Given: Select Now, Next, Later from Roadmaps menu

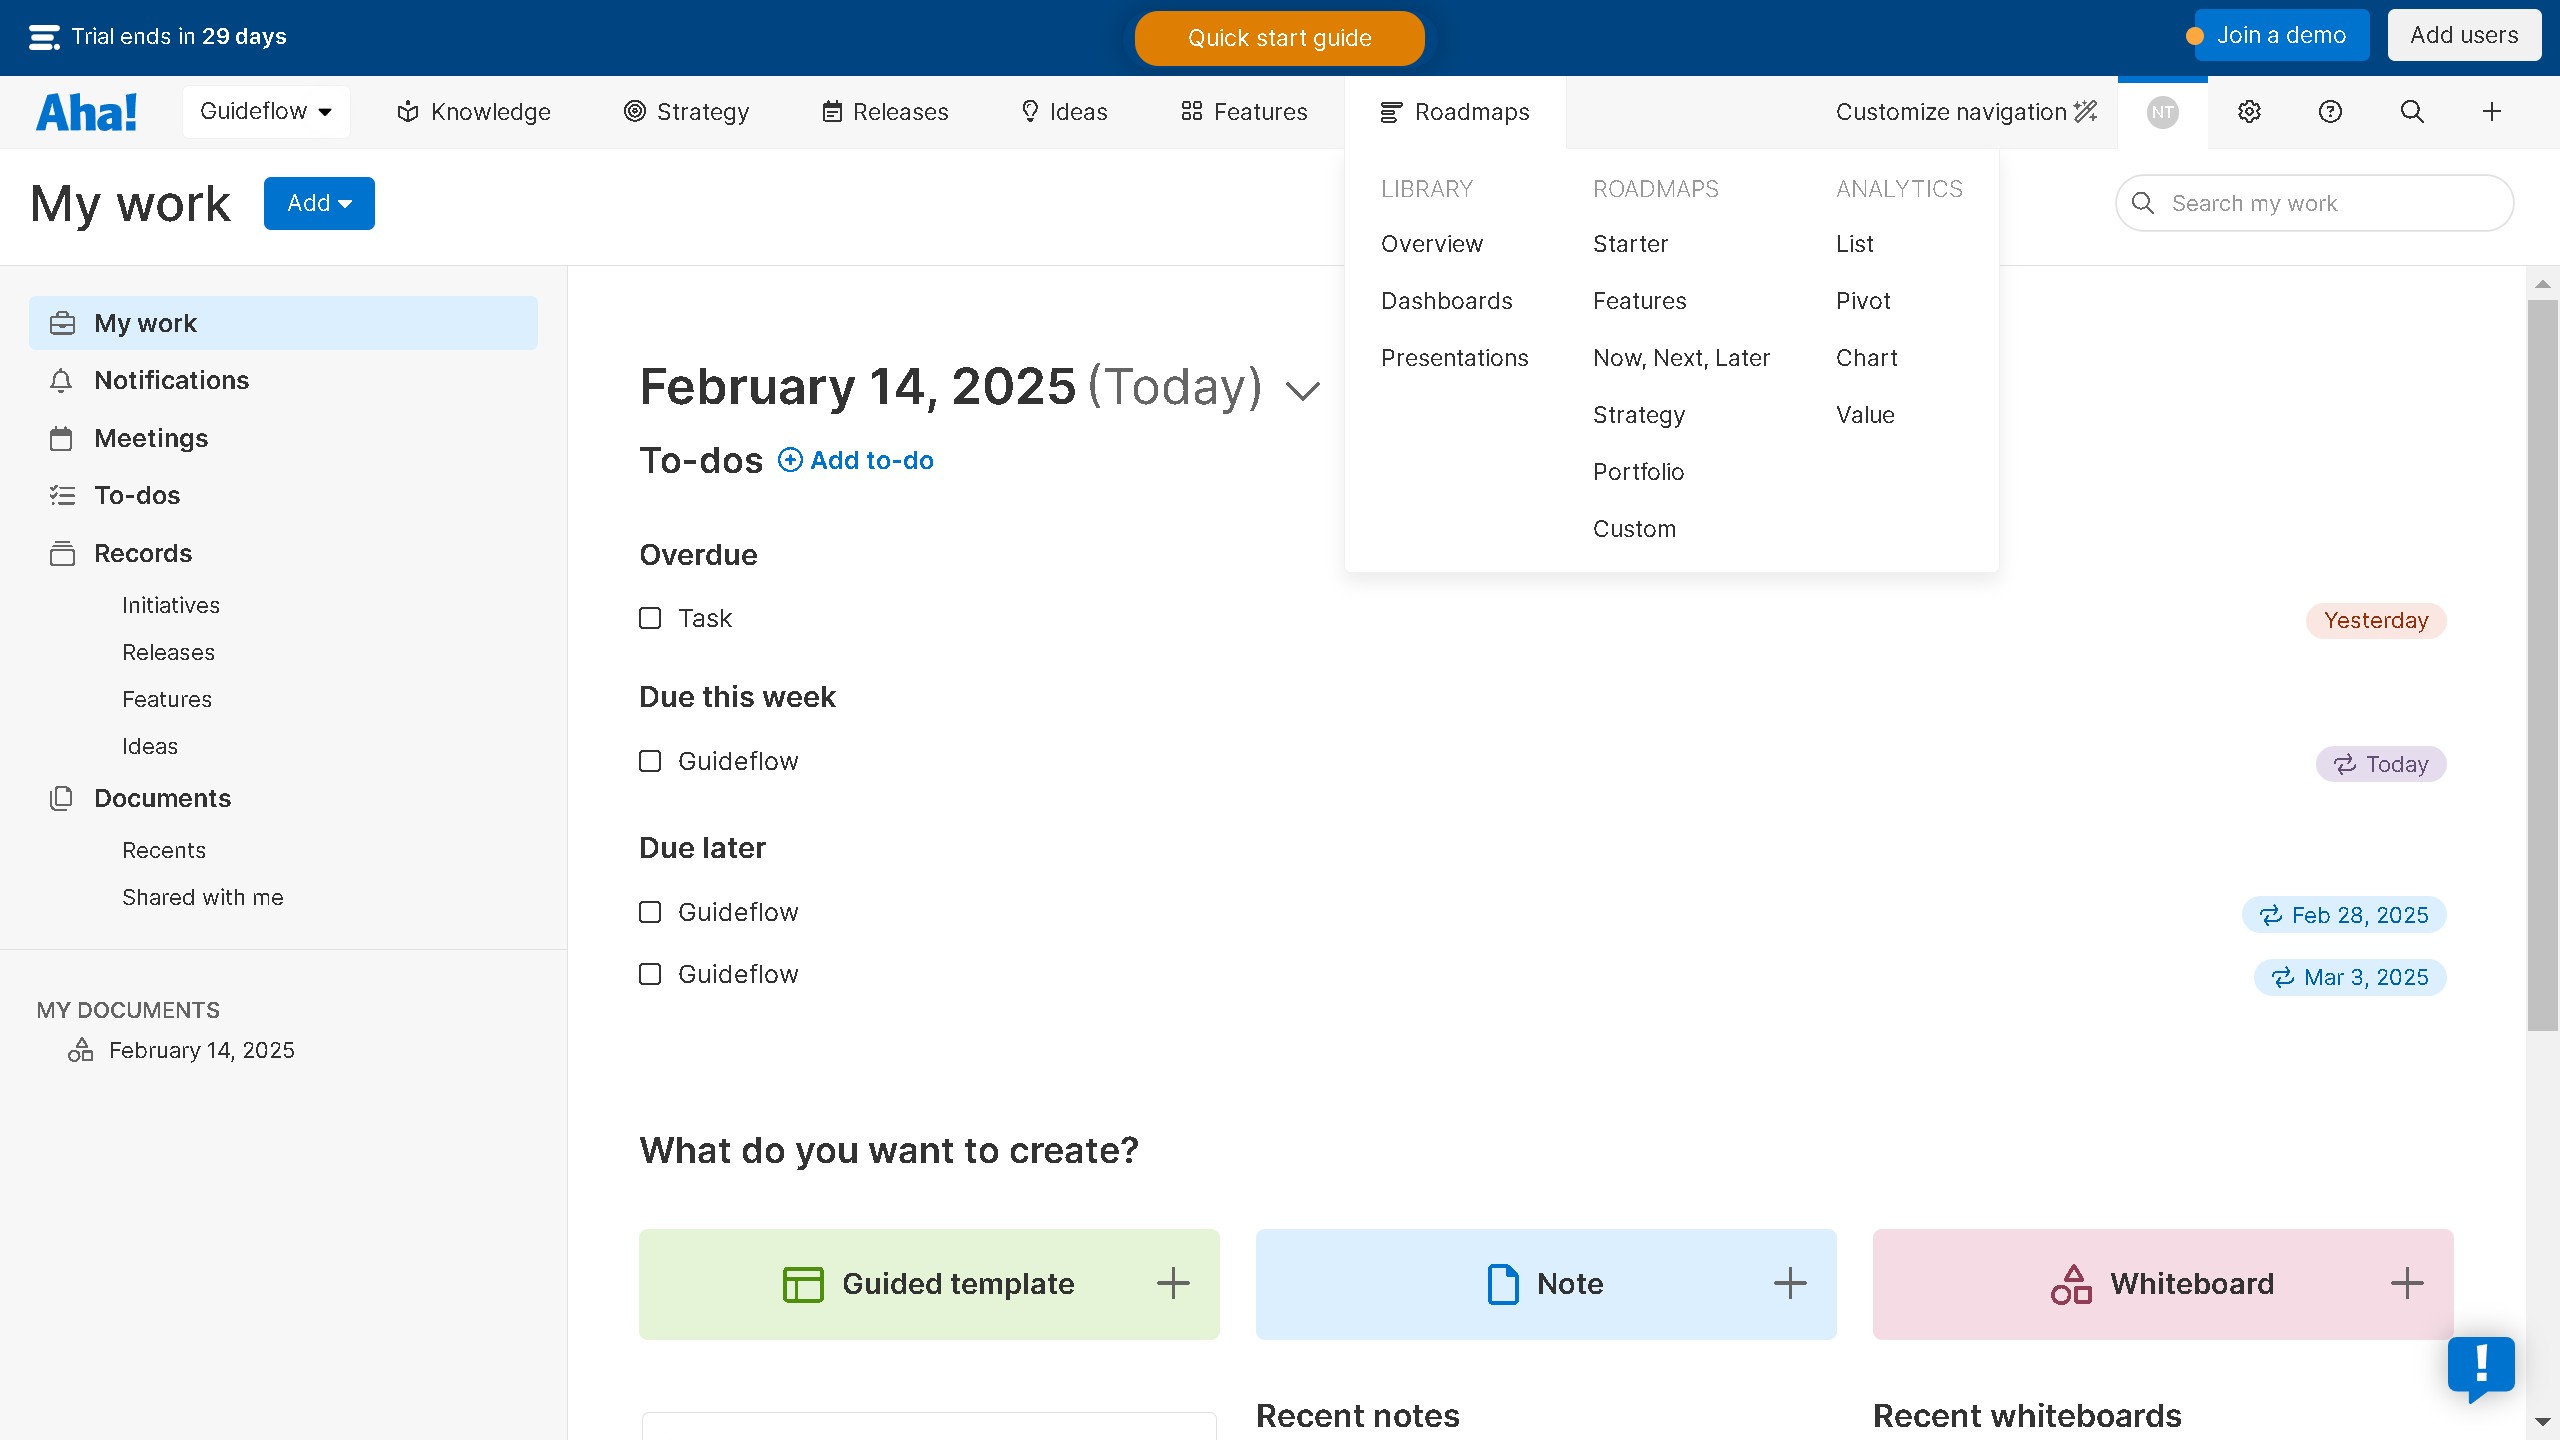Looking at the screenshot, I should coord(1681,357).
